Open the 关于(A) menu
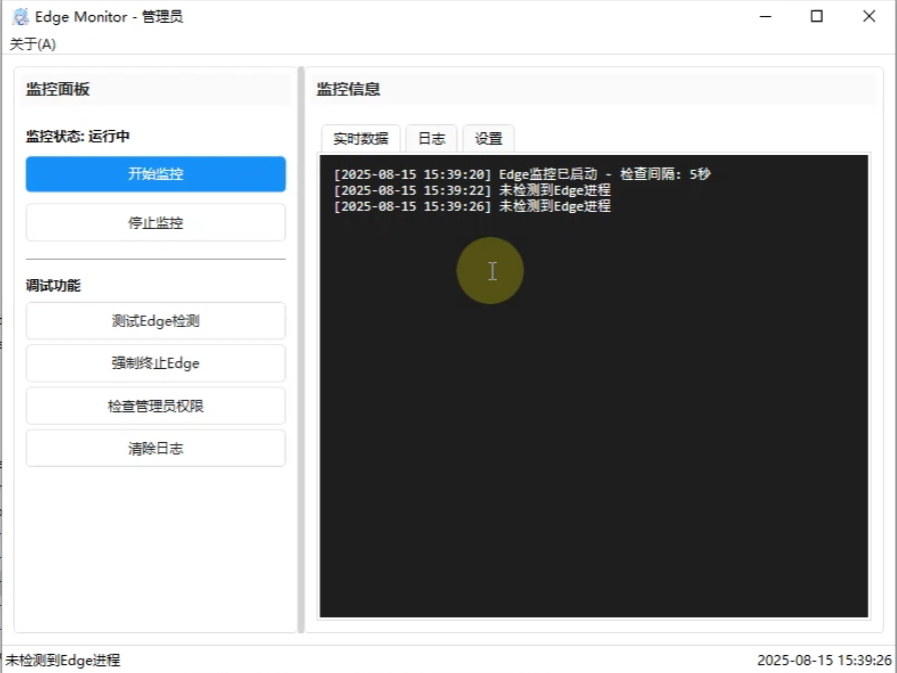The width and height of the screenshot is (897, 673). 29,44
